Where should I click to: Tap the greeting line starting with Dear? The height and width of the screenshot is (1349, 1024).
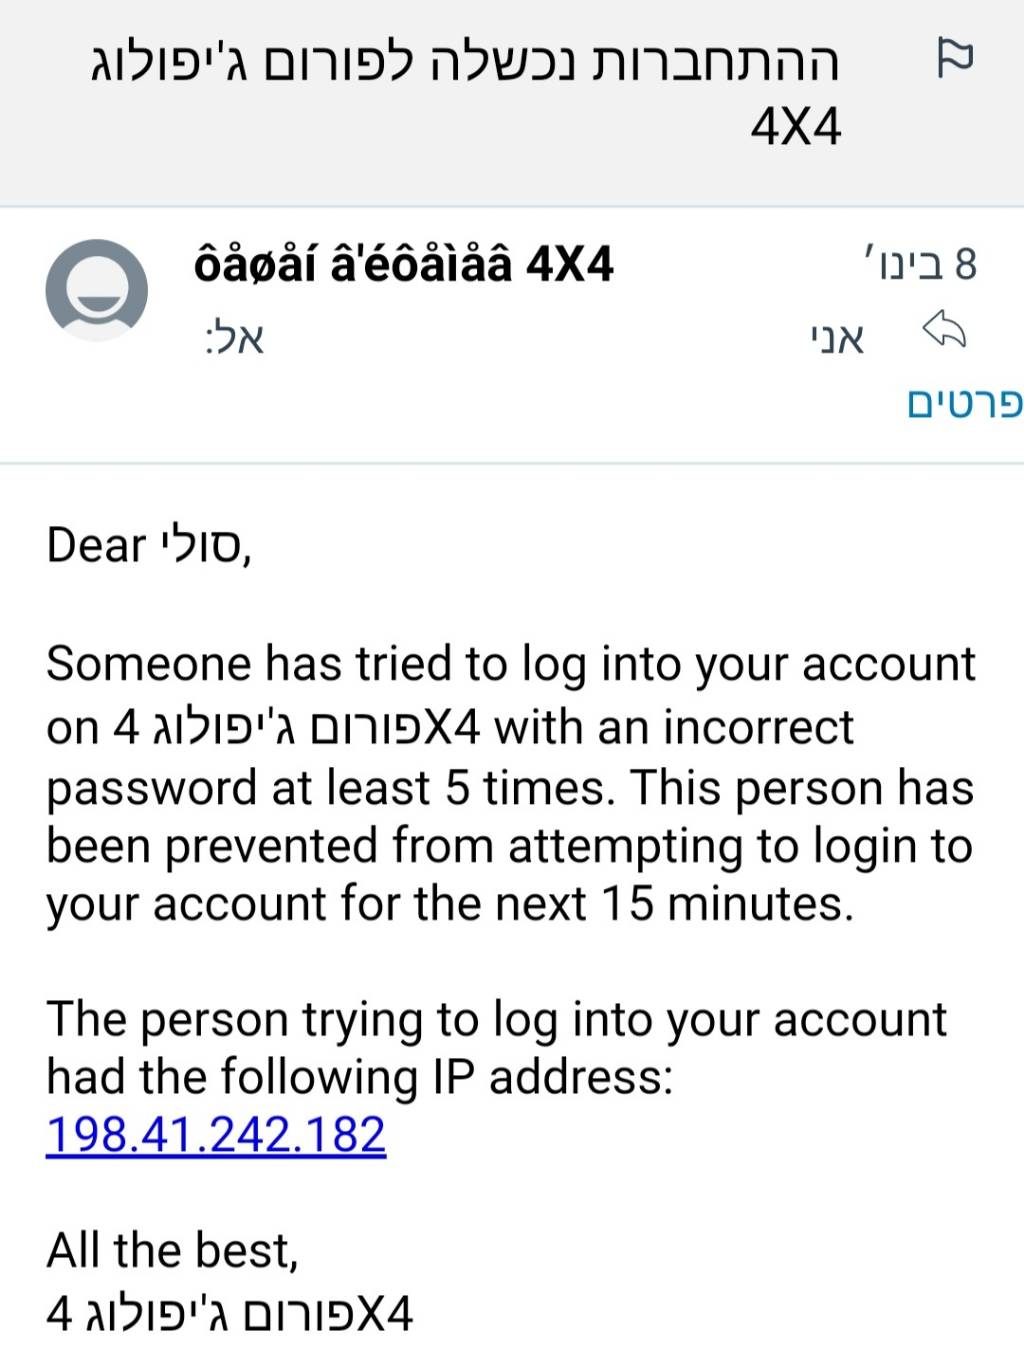148,546
